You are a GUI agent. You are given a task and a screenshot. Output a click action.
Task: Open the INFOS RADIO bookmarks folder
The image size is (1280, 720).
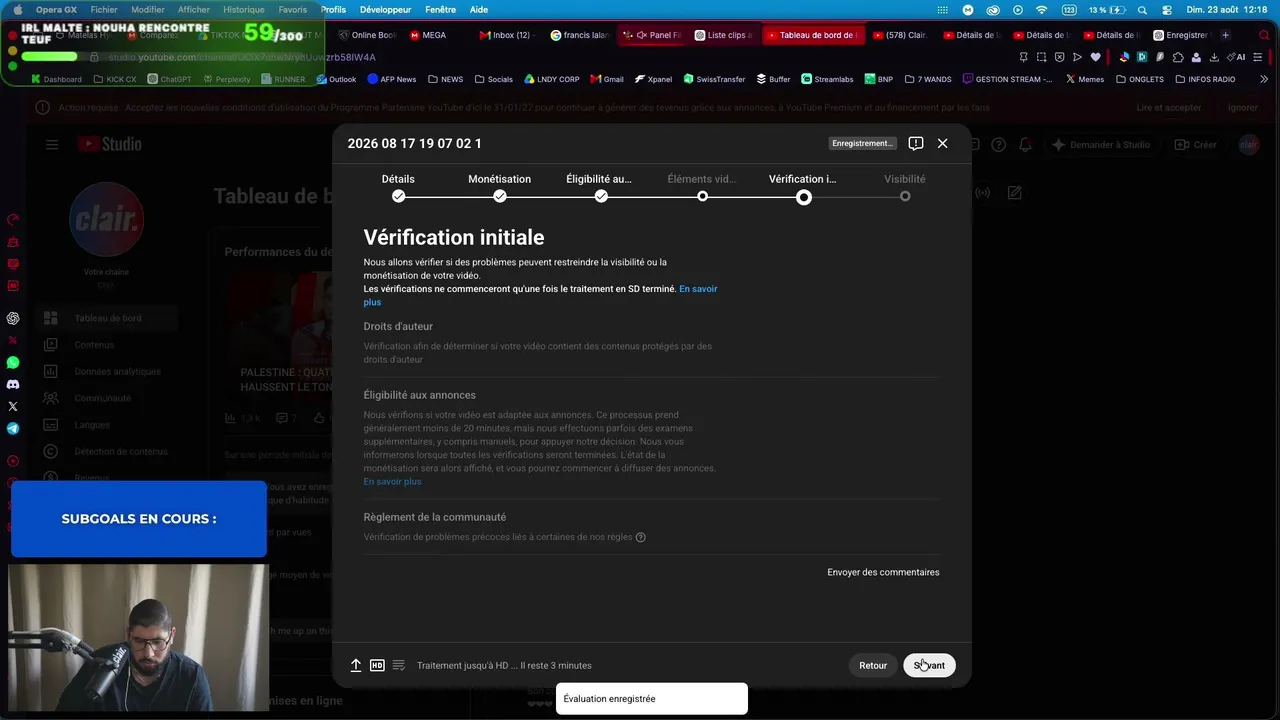(1205, 79)
